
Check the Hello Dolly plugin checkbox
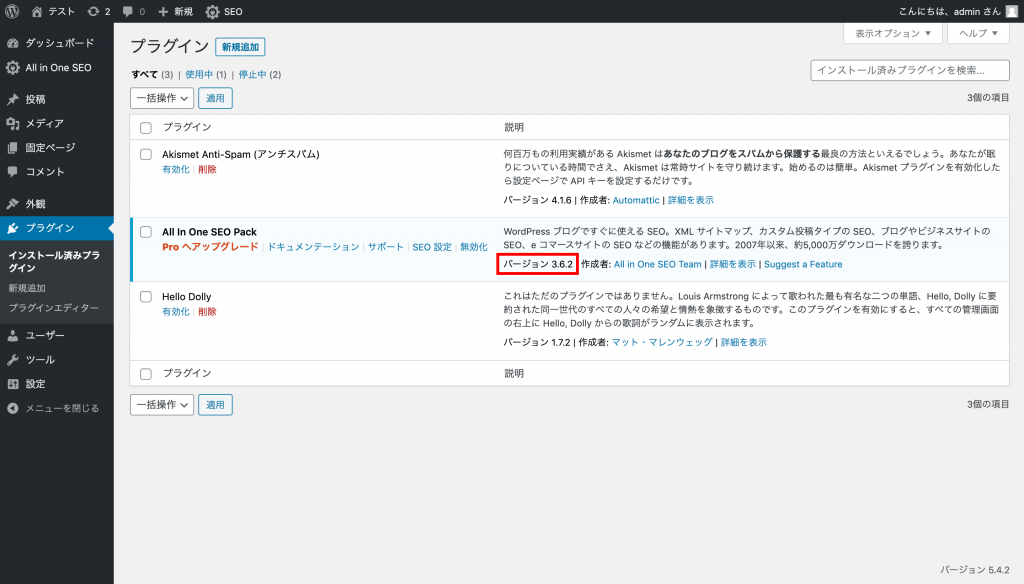click(x=146, y=297)
